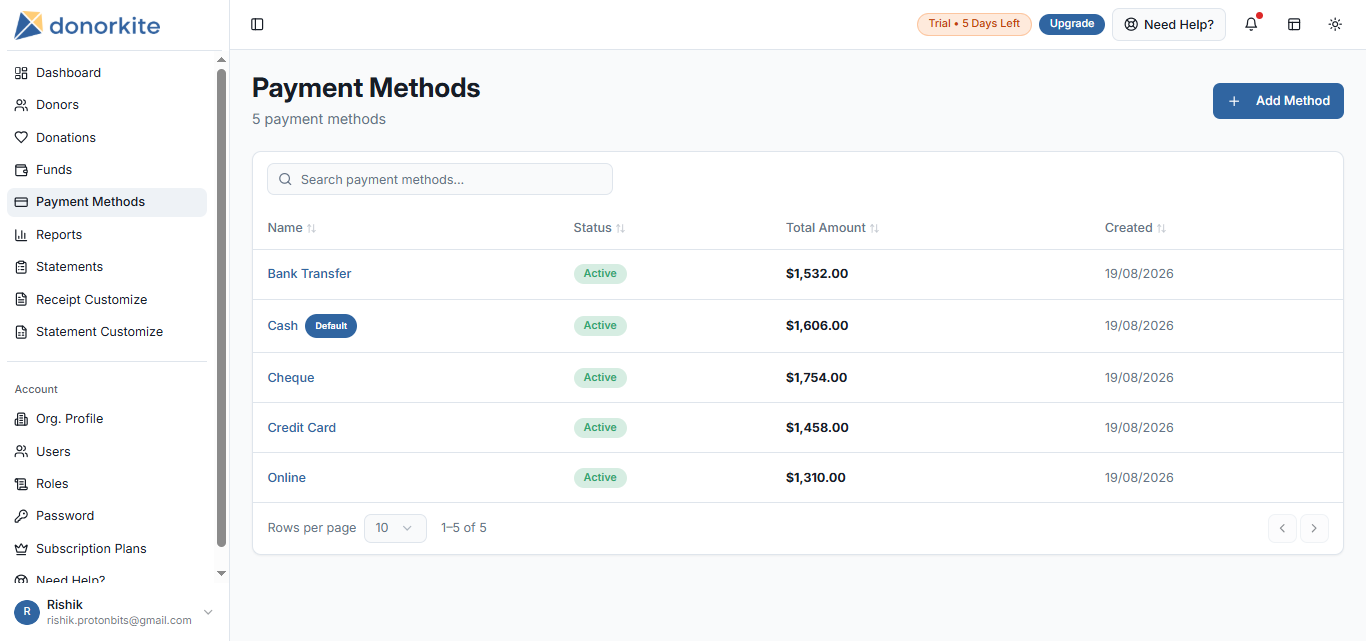This screenshot has width=1366, height=641.
Task: Click the Statements clipboard icon
Action: pos(21,267)
